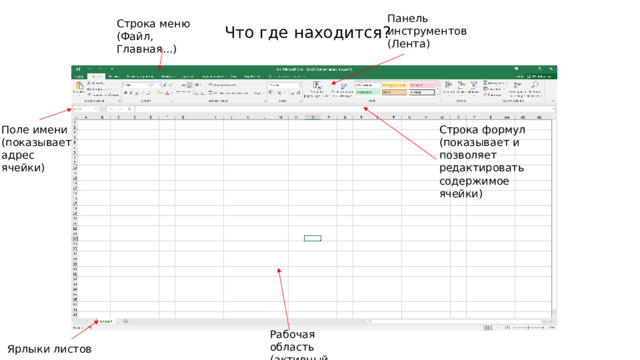Open the Файл tab
This screenshot has height=360, width=640.
click(79, 76)
